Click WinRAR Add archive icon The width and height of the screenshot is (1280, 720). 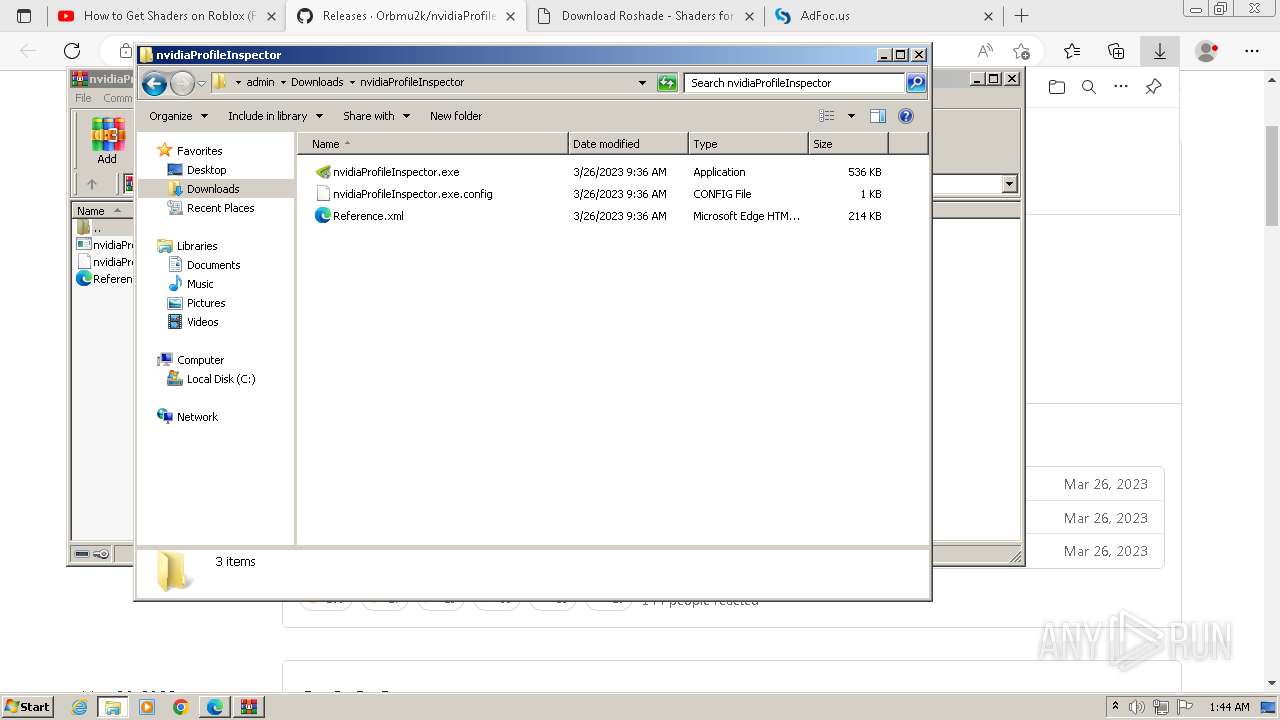[x=107, y=139]
